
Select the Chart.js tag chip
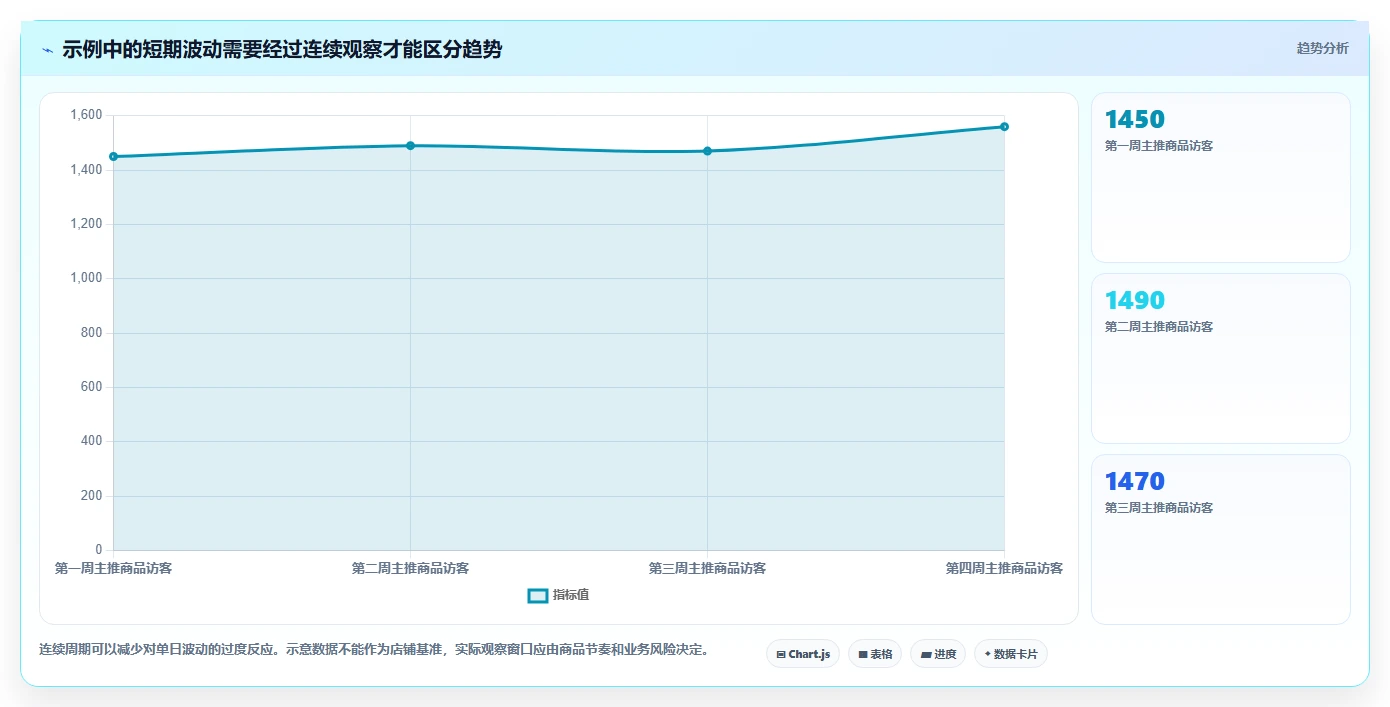point(803,654)
